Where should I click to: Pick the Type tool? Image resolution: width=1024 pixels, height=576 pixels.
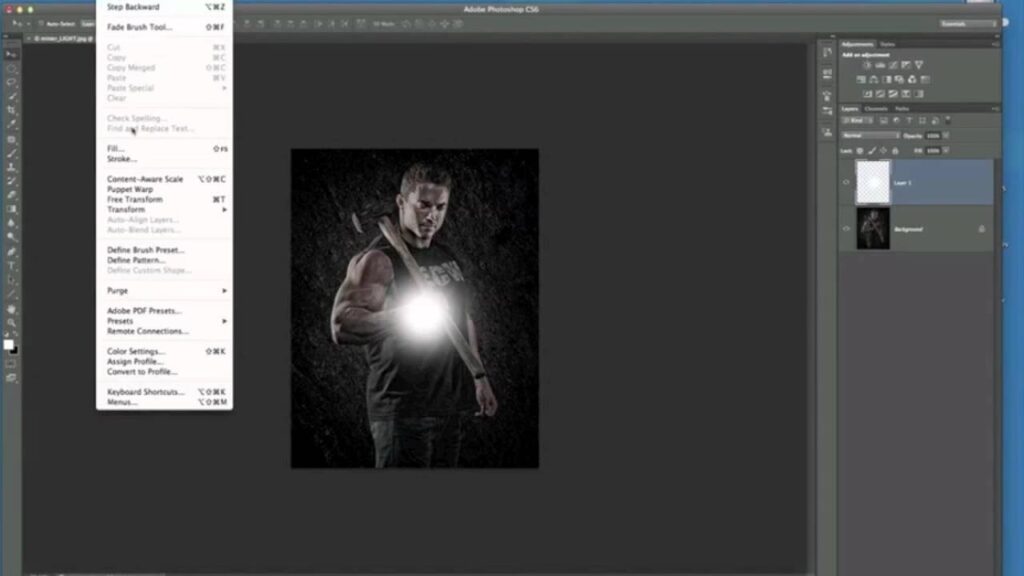11,267
